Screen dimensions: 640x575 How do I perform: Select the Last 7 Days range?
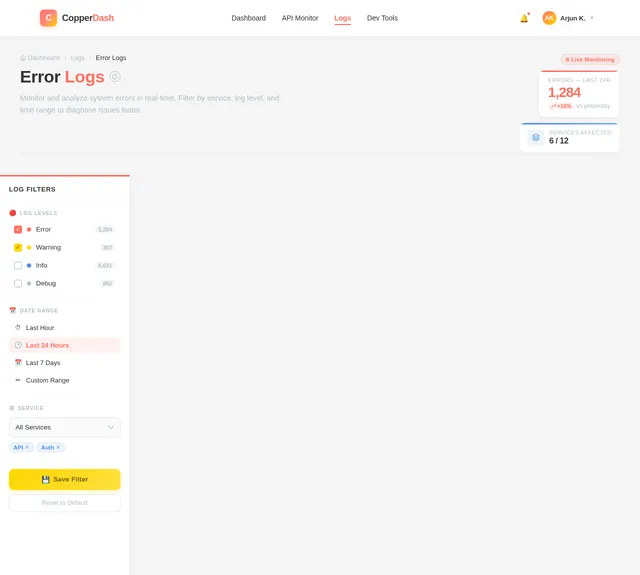43,362
